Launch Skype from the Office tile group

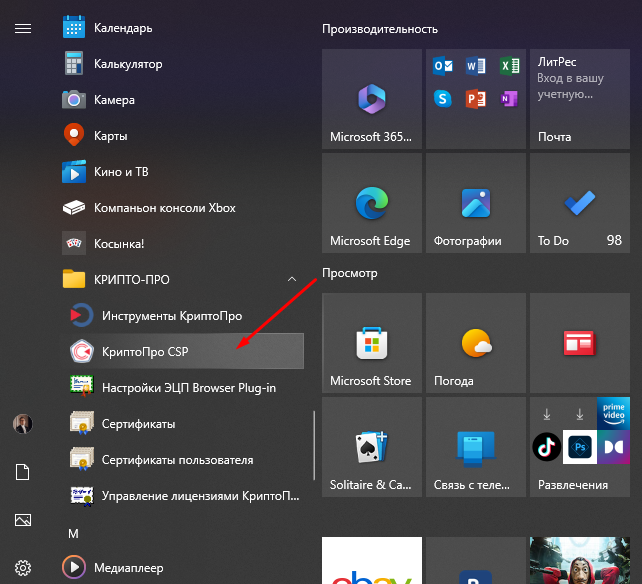tap(443, 99)
